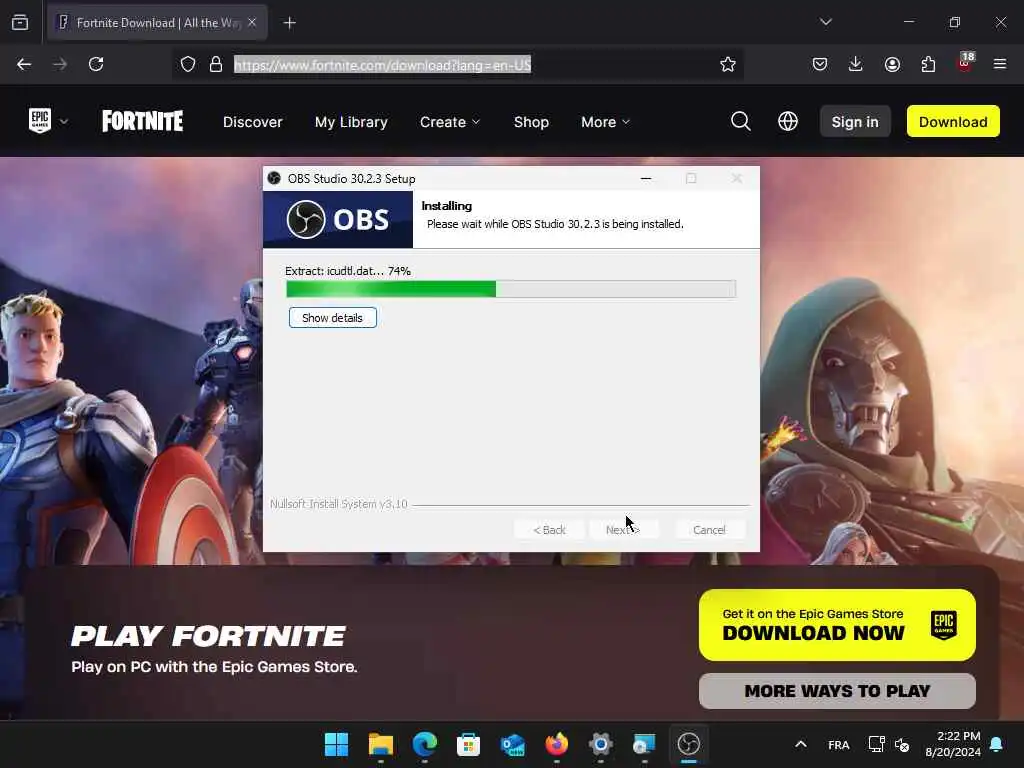Open the network status tray icon
The width and height of the screenshot is (1024, 768).
[x=876, y=744]
